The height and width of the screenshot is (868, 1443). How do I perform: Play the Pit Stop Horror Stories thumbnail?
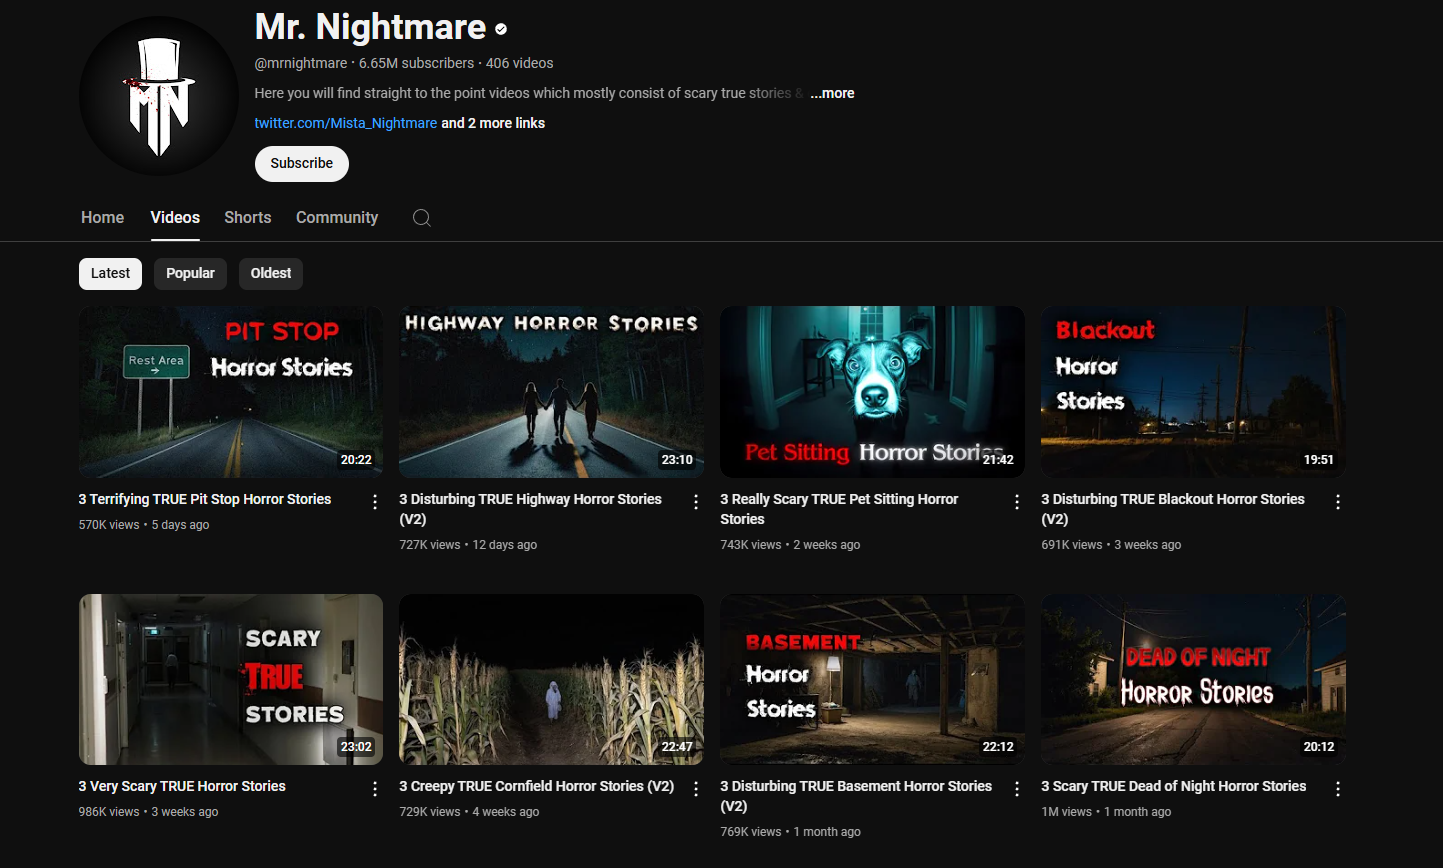[231, 392]
